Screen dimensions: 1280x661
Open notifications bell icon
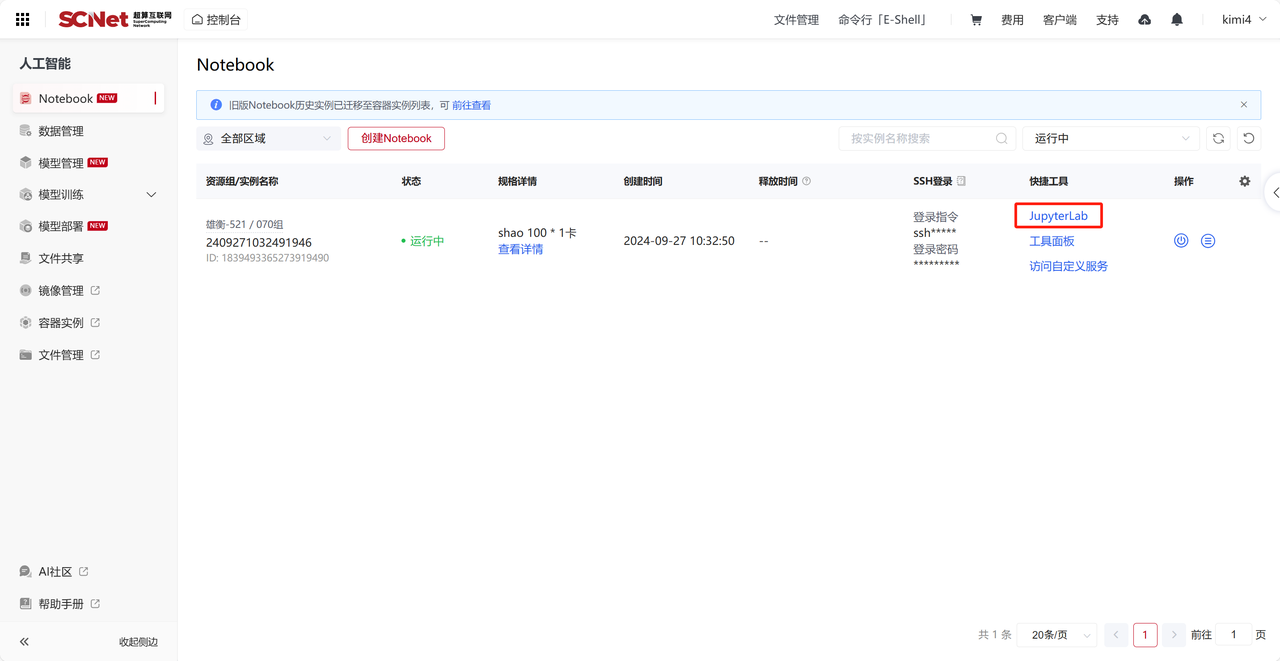click(x=1177, y=20)
